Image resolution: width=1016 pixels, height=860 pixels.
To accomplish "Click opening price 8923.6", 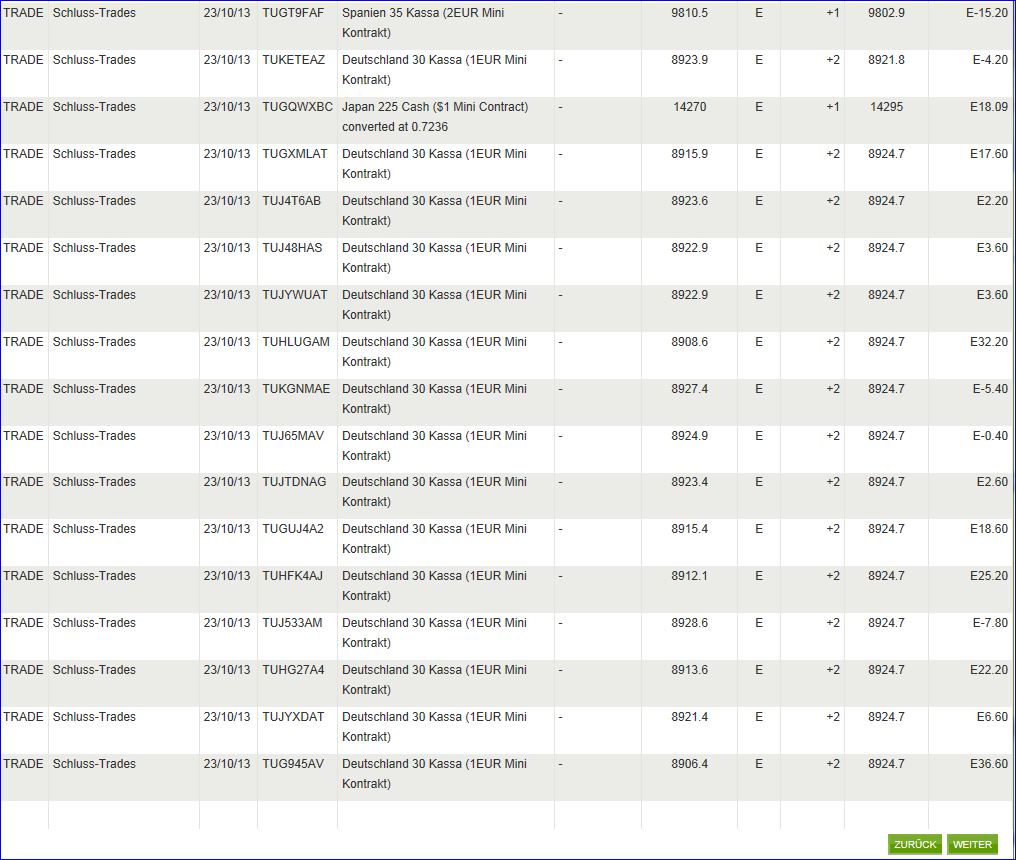I will (x=689, y=201).
